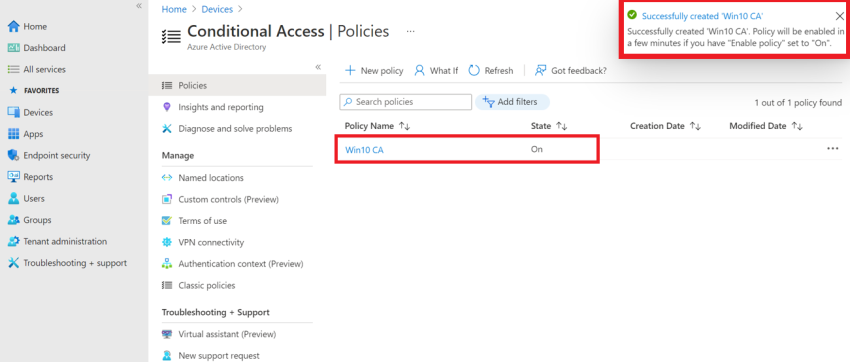Screen dimensions: 850x362
Task: Open VPN connectivity page
Action: coord(211,242)
